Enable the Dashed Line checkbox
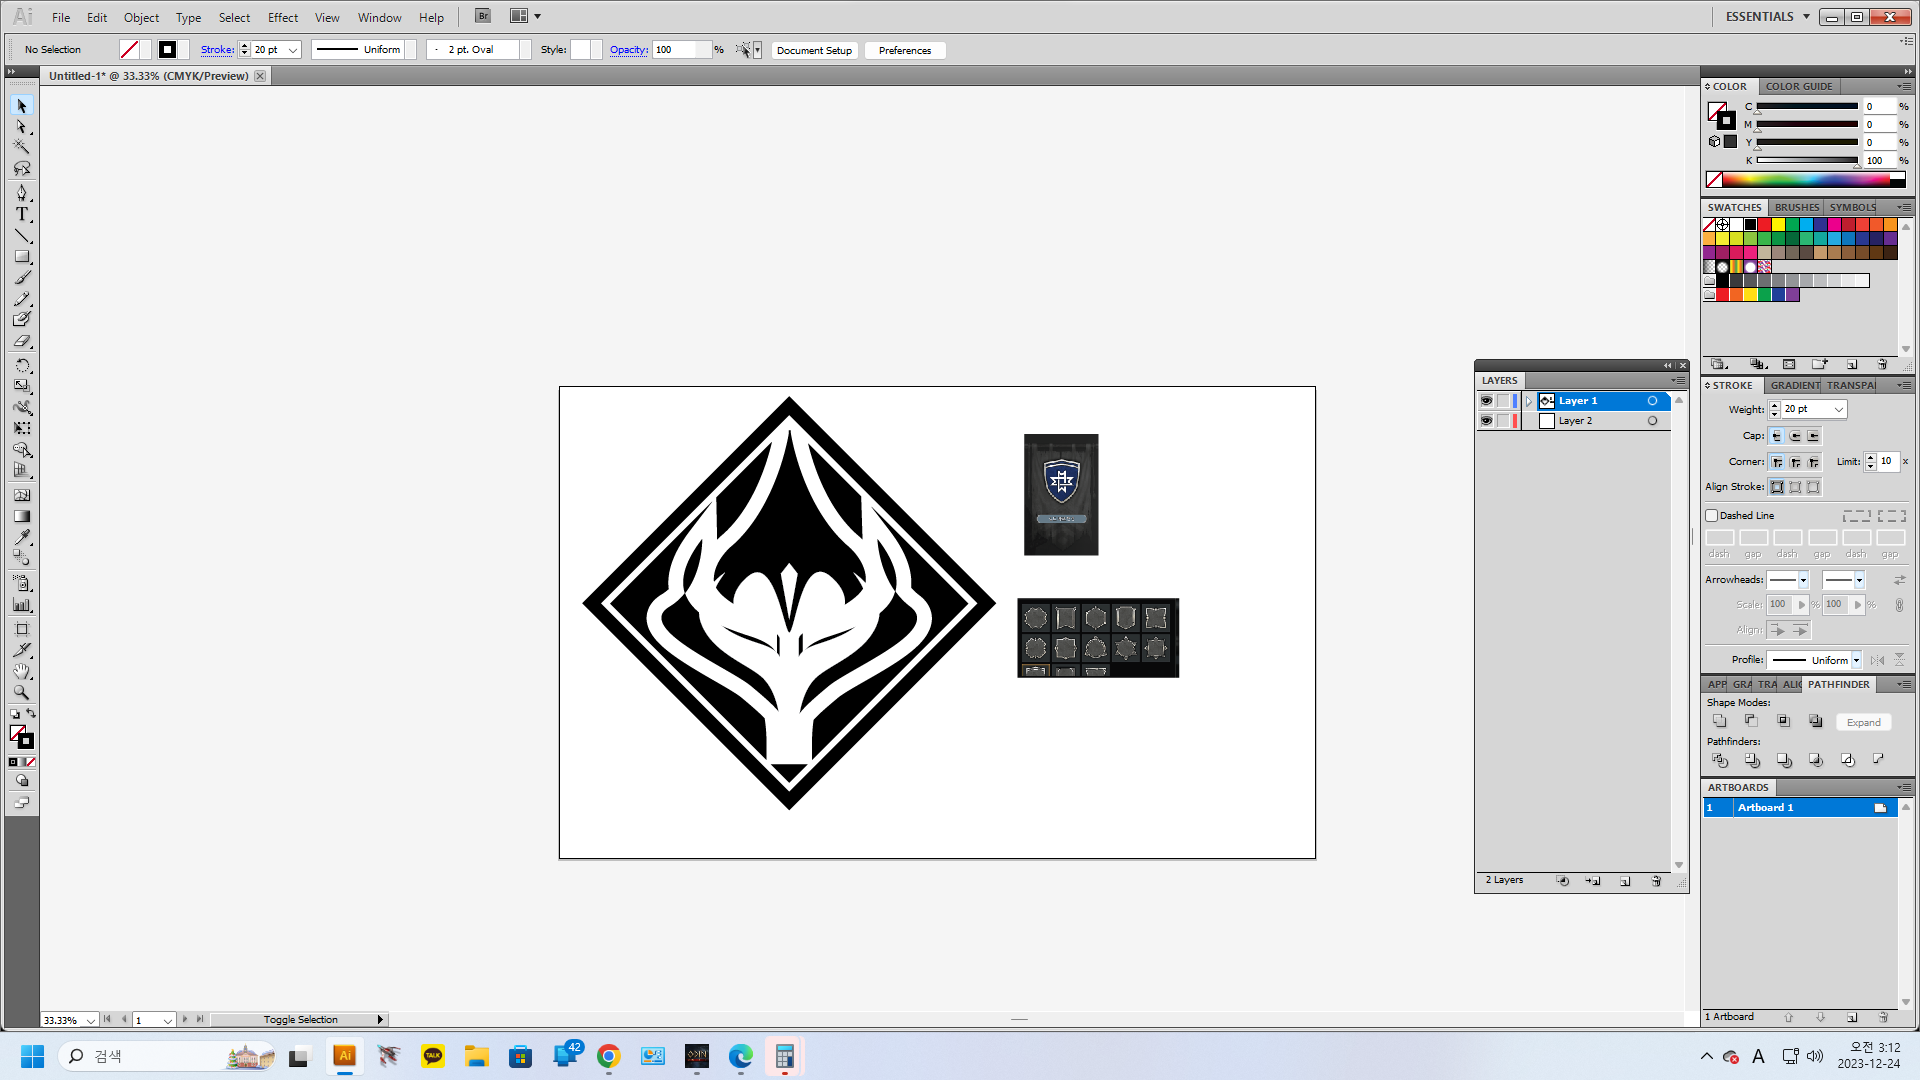The width and height of the screenshot is (1920, 1080). coord(1712,516)
